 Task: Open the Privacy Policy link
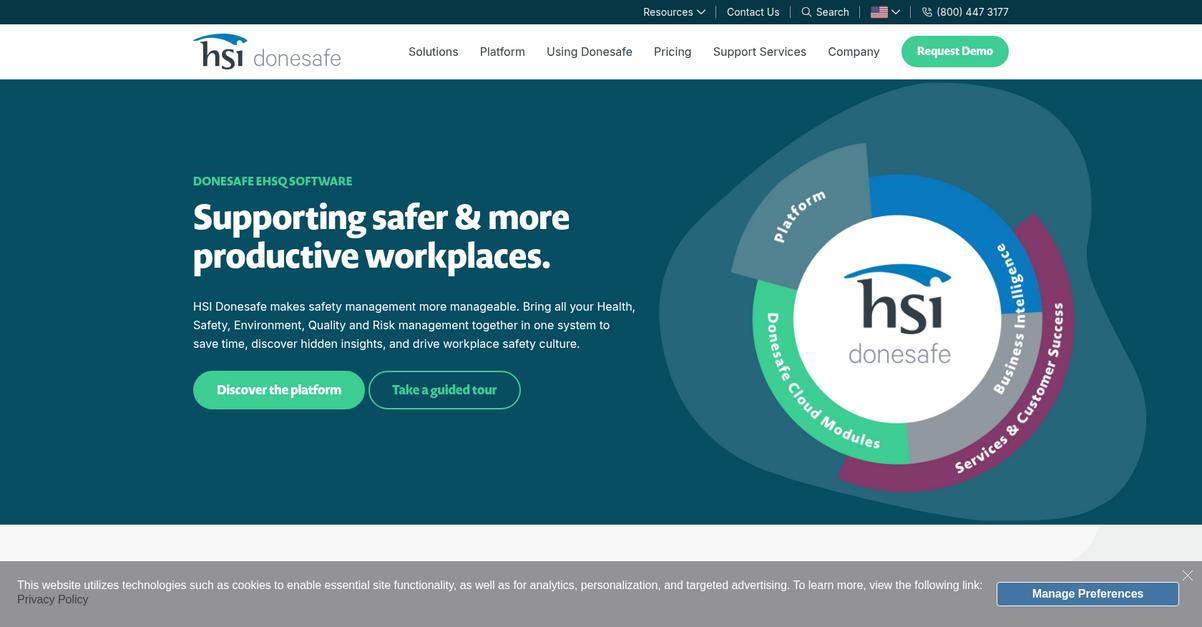click(x=52, y=600)
